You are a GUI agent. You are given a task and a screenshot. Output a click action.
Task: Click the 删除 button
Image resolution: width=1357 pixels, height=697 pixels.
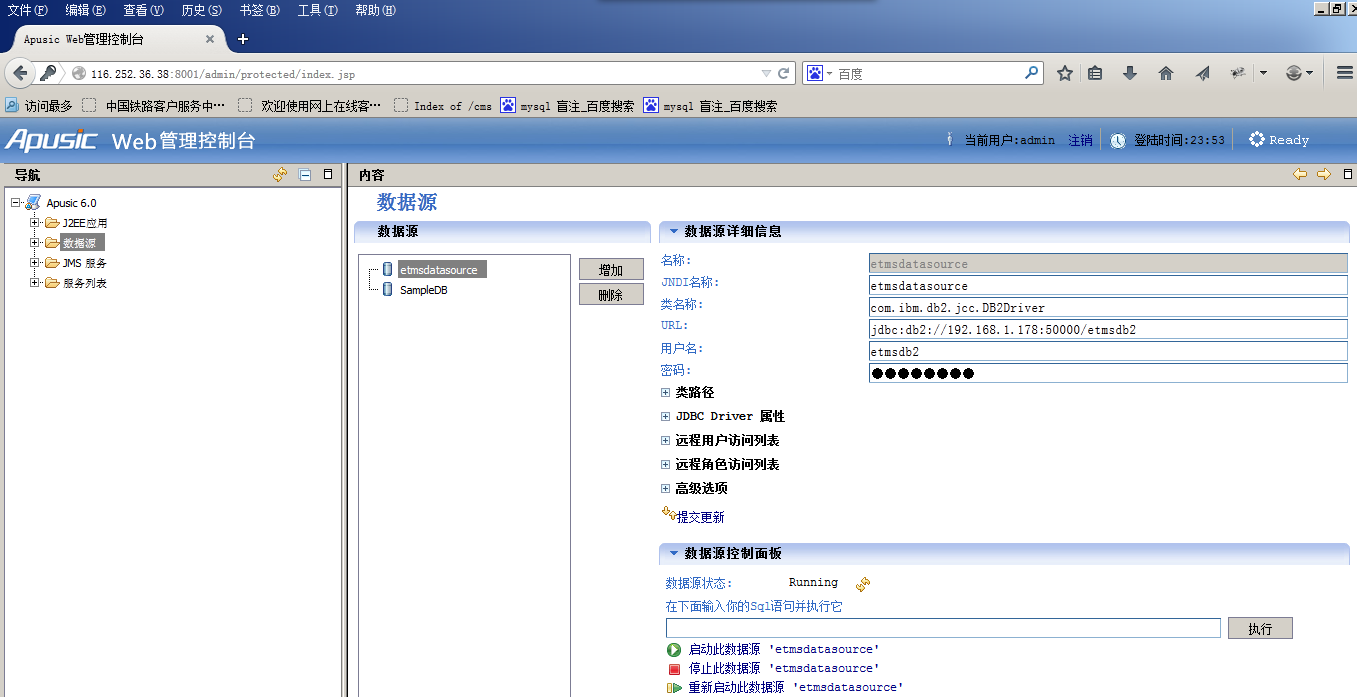pyautogui.click(x=611, y=295)
